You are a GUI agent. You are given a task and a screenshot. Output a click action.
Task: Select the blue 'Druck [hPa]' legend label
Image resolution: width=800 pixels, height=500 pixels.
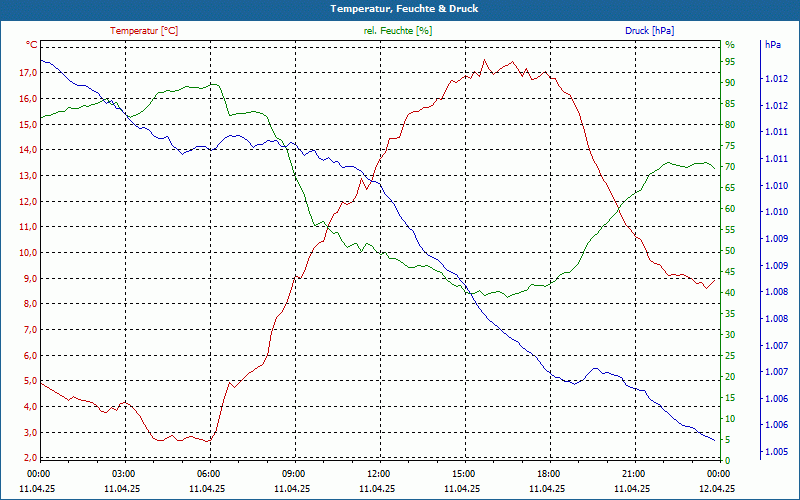649,31
